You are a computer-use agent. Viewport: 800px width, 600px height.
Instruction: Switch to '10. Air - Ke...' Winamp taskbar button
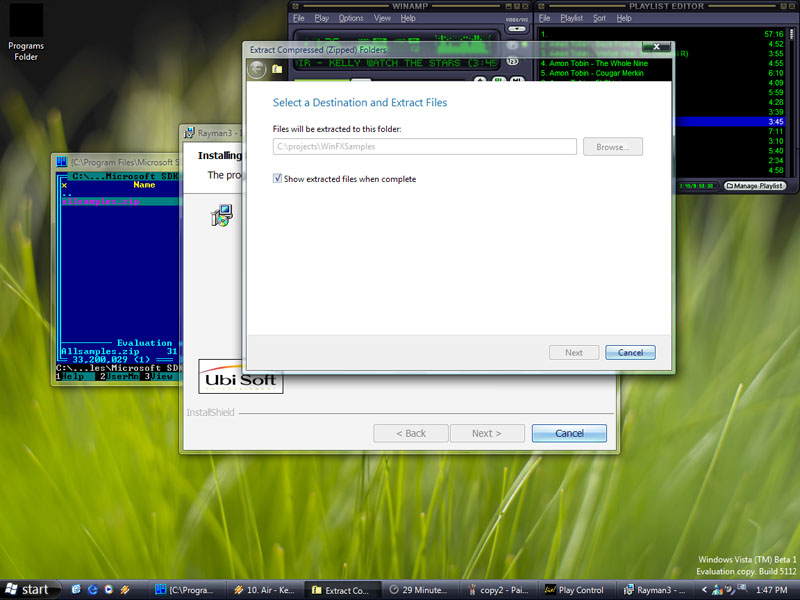pyautogui.click(x=265, y=590)
